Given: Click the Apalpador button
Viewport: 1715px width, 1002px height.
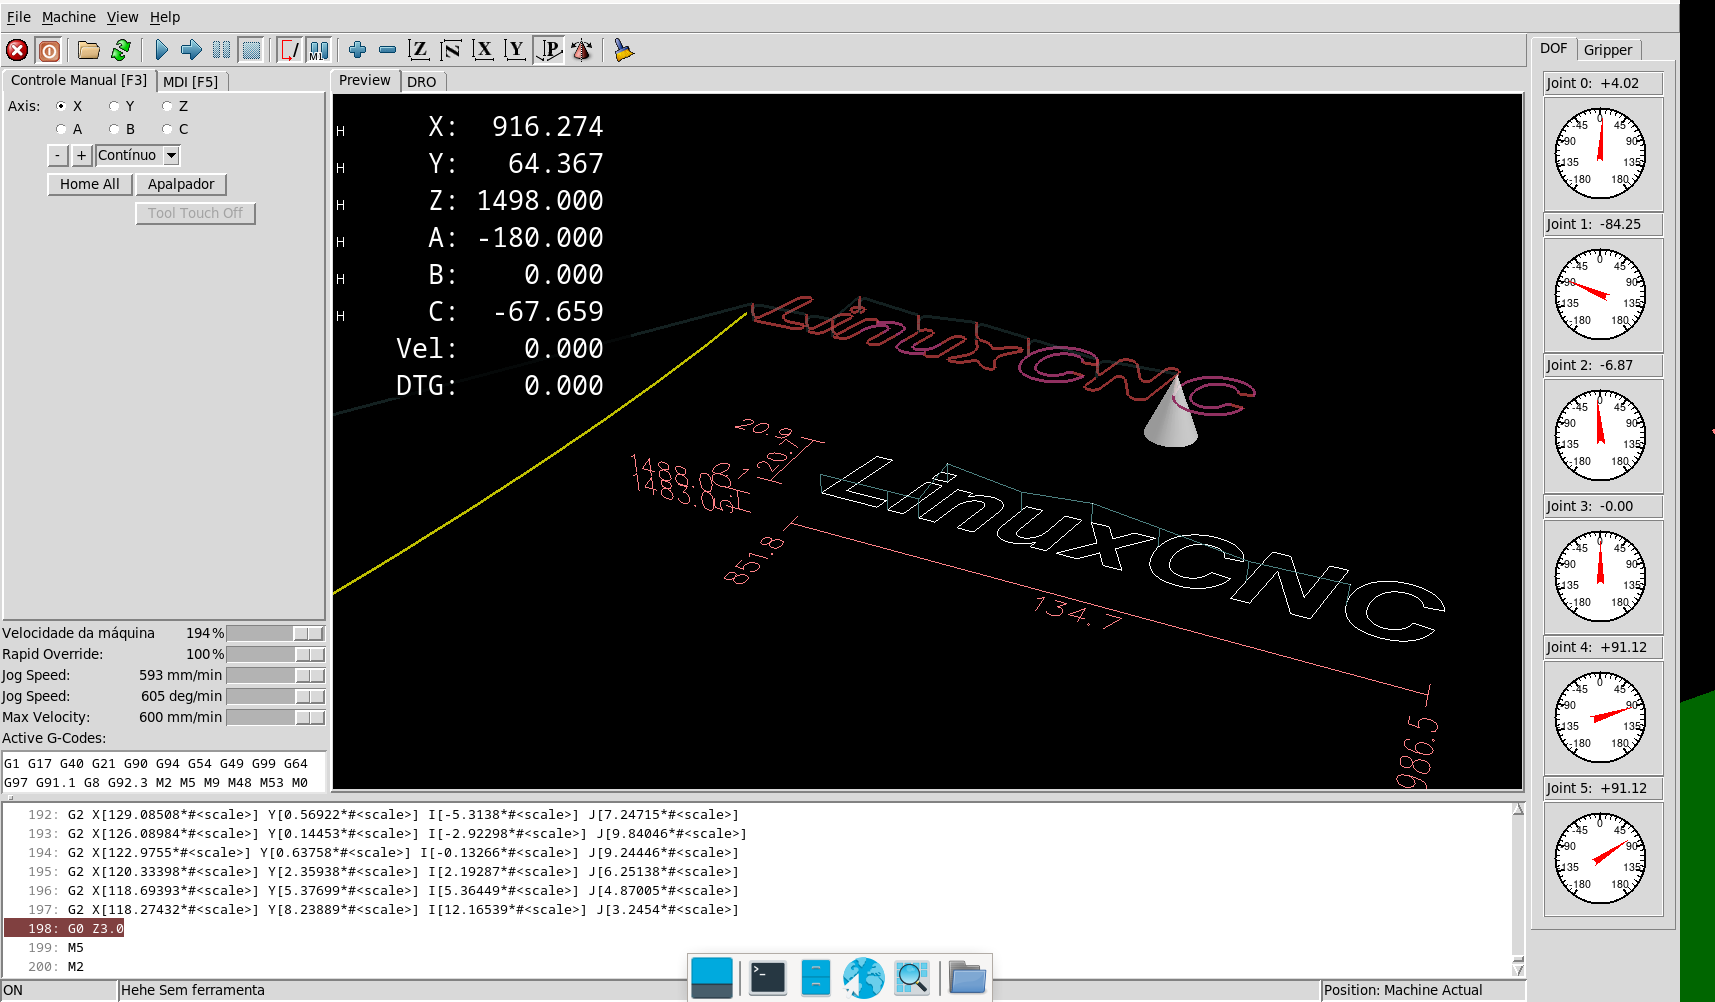Looking at the screenshot, I should [181, 184].
